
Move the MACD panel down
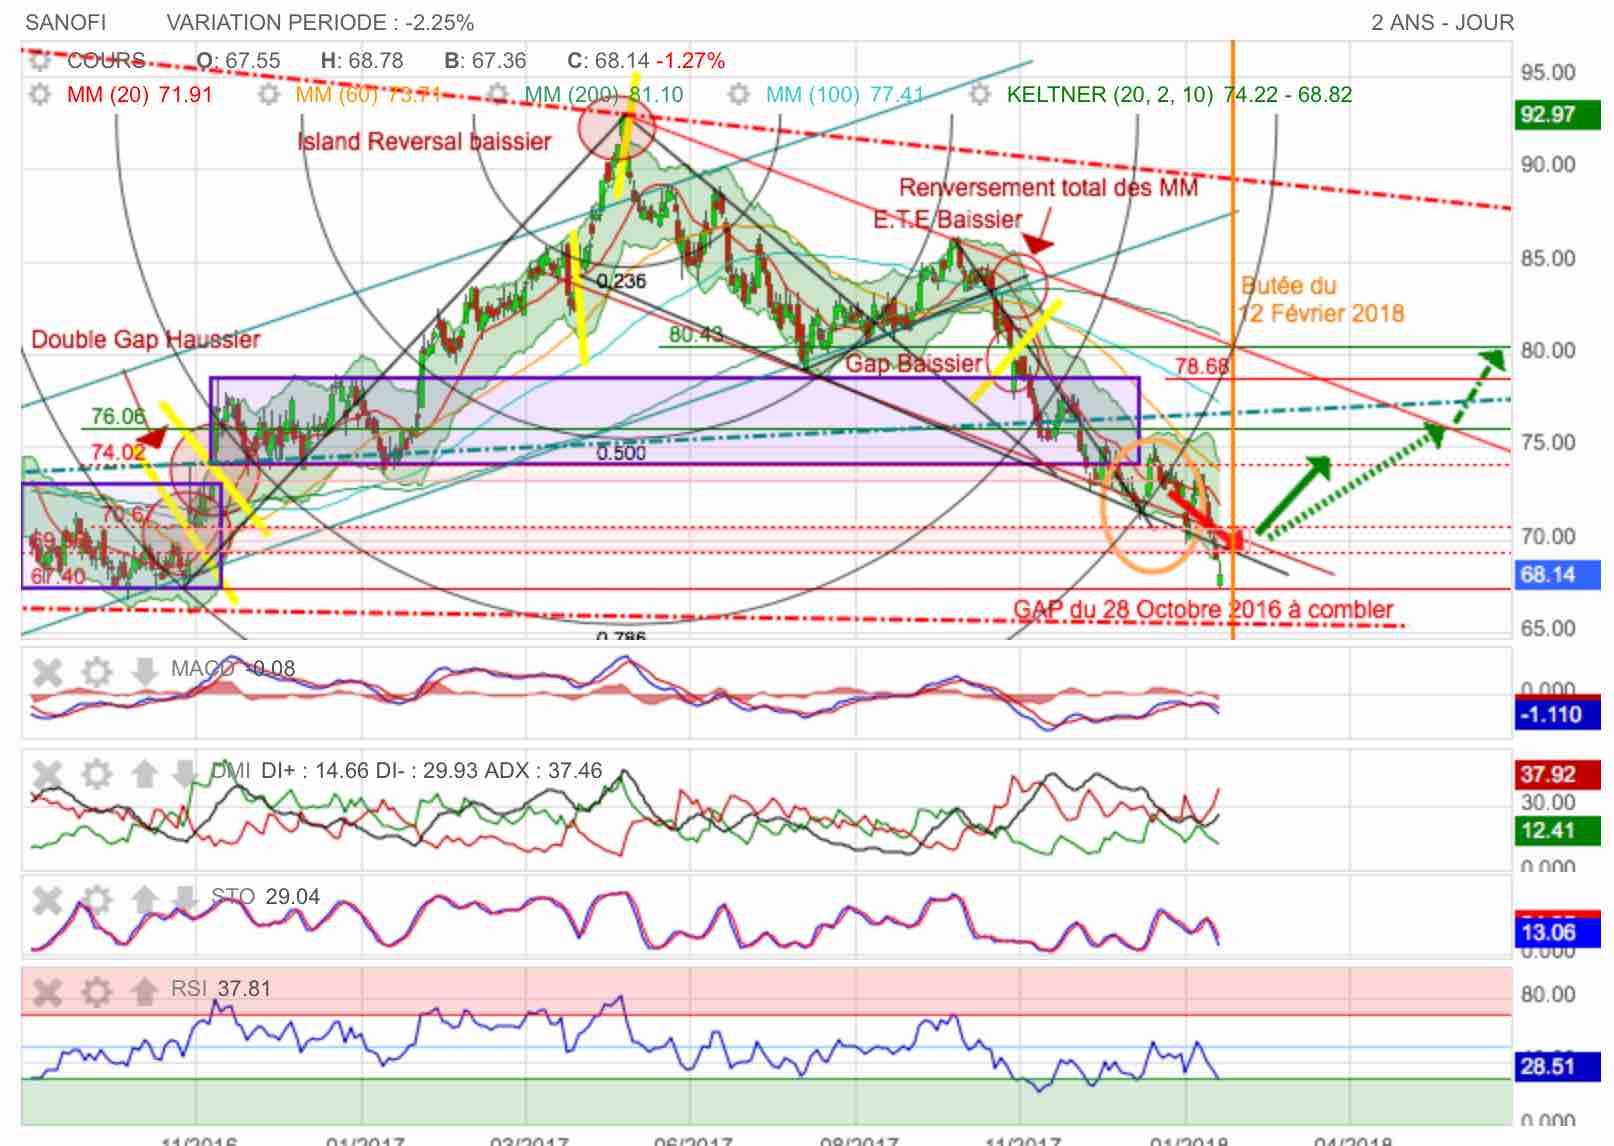point(144,670)
